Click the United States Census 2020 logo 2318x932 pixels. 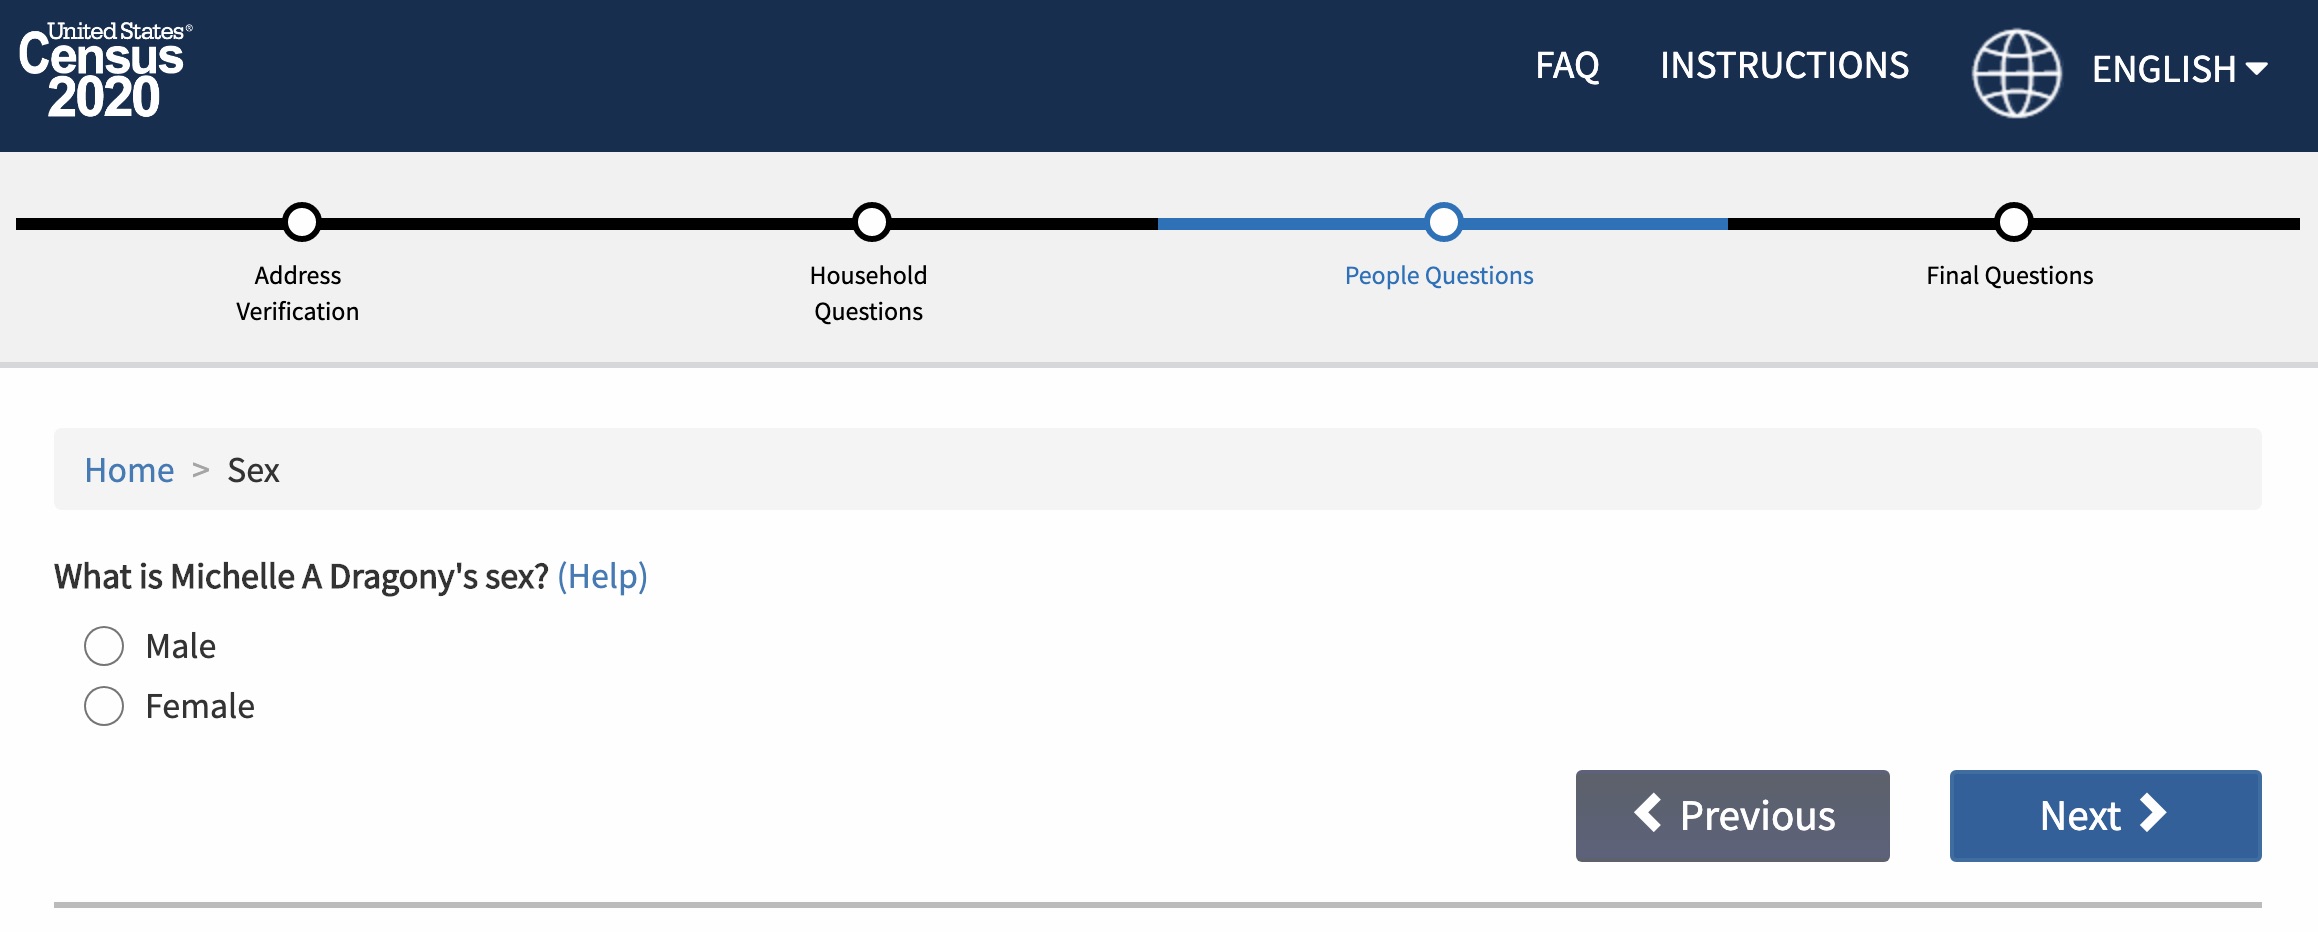point(105,70)
